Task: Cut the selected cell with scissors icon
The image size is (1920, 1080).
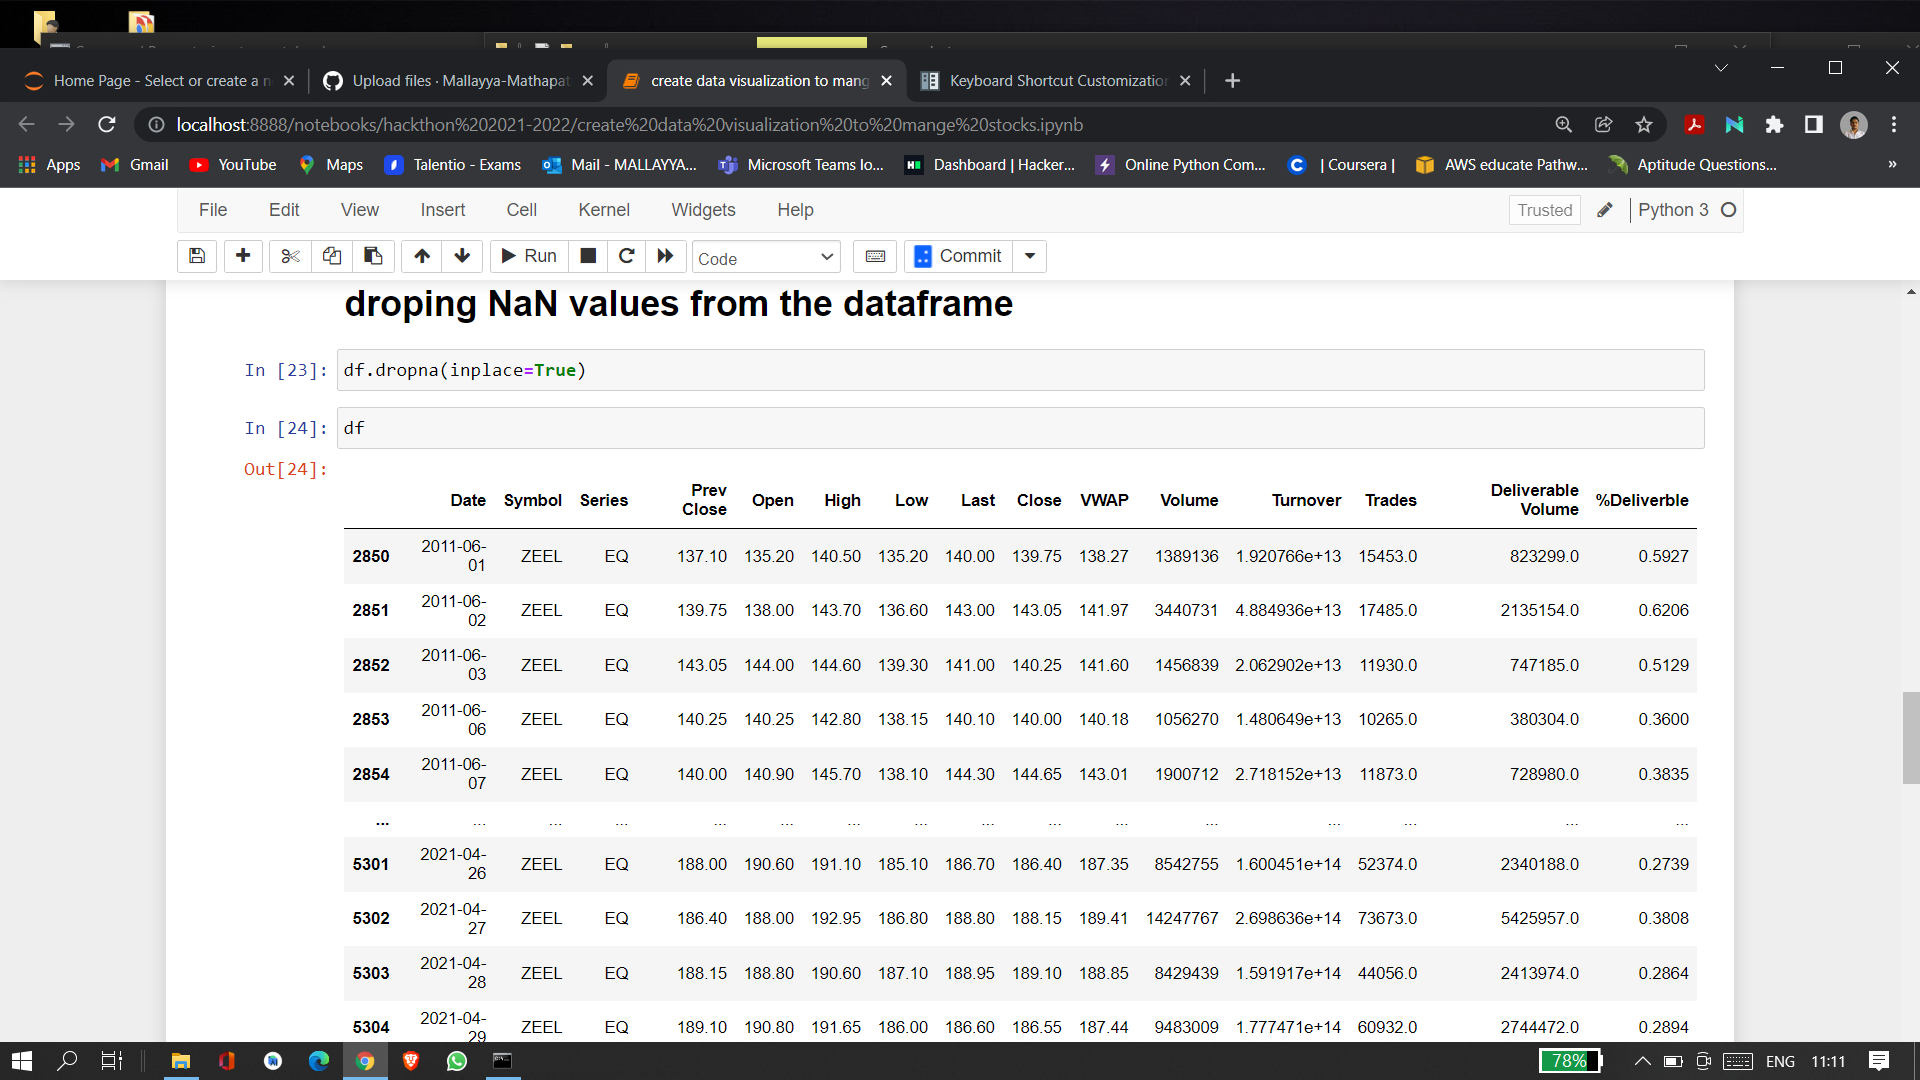Action: click(289, 256)
